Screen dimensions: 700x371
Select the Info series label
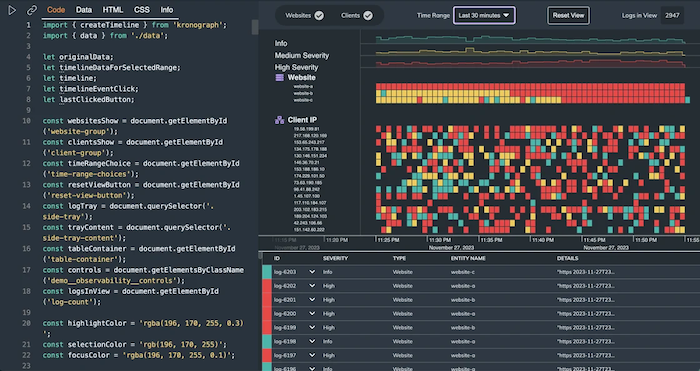281,43
